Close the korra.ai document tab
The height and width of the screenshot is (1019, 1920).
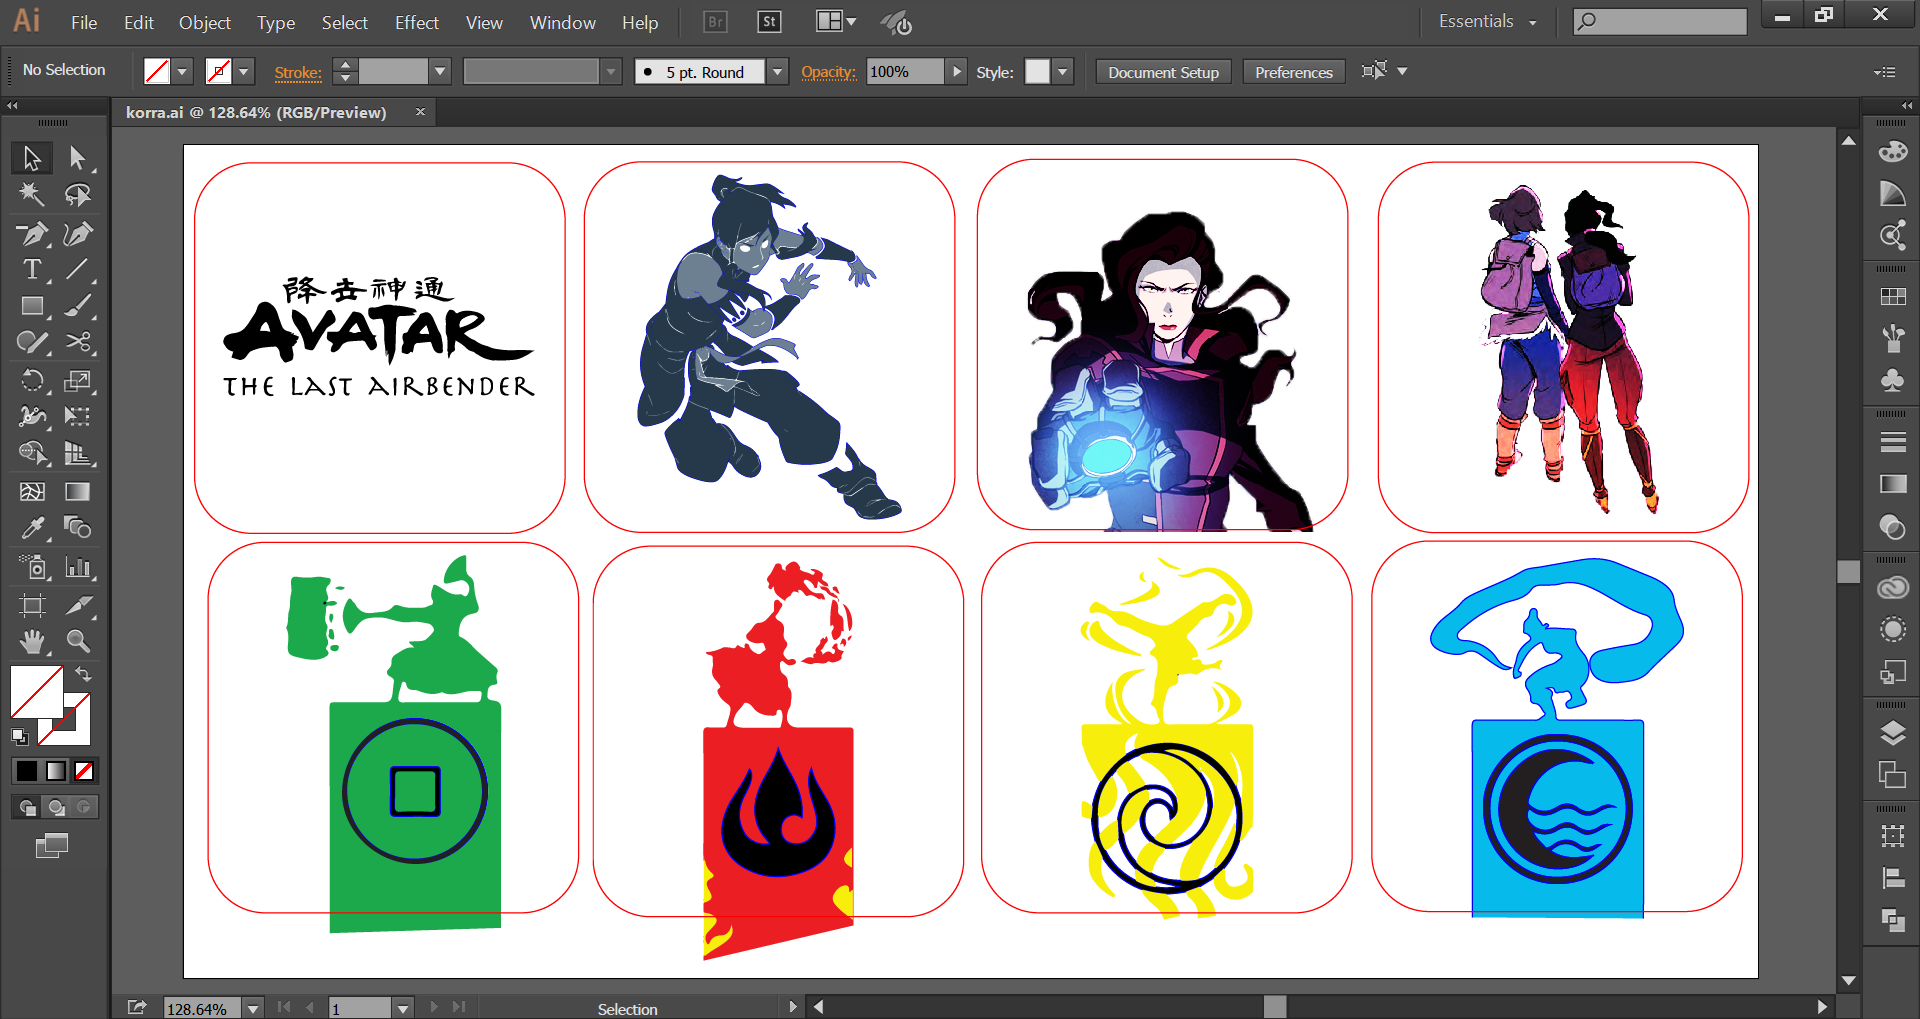pos(421,112)
